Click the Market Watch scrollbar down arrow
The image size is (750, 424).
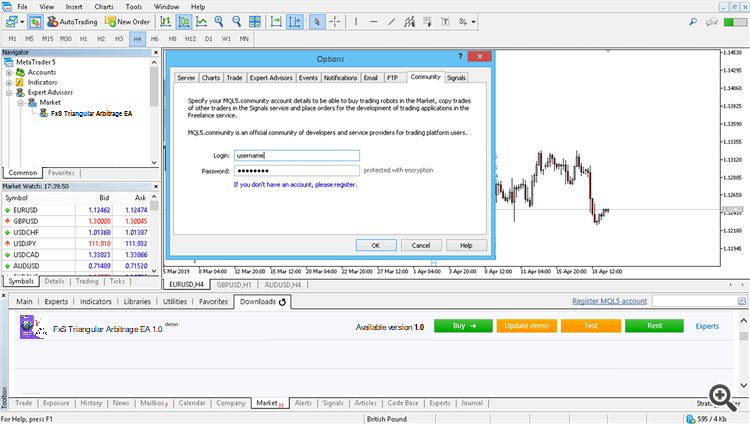pyautogui.click(x=154, y=271)
